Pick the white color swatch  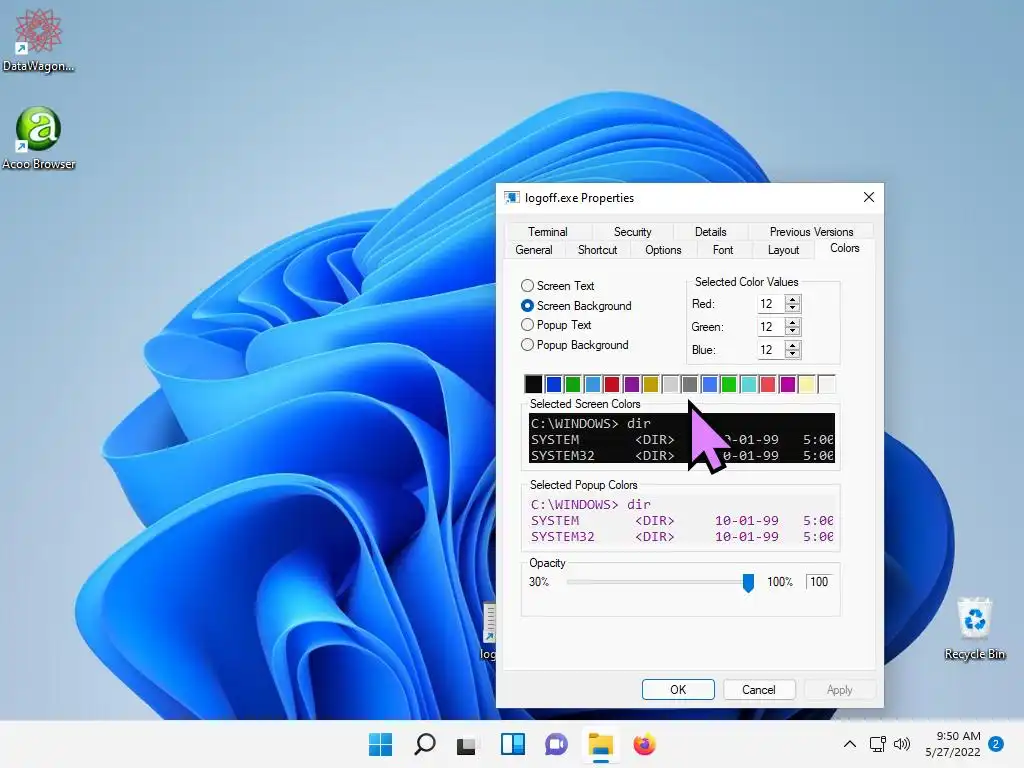[827, 384]
